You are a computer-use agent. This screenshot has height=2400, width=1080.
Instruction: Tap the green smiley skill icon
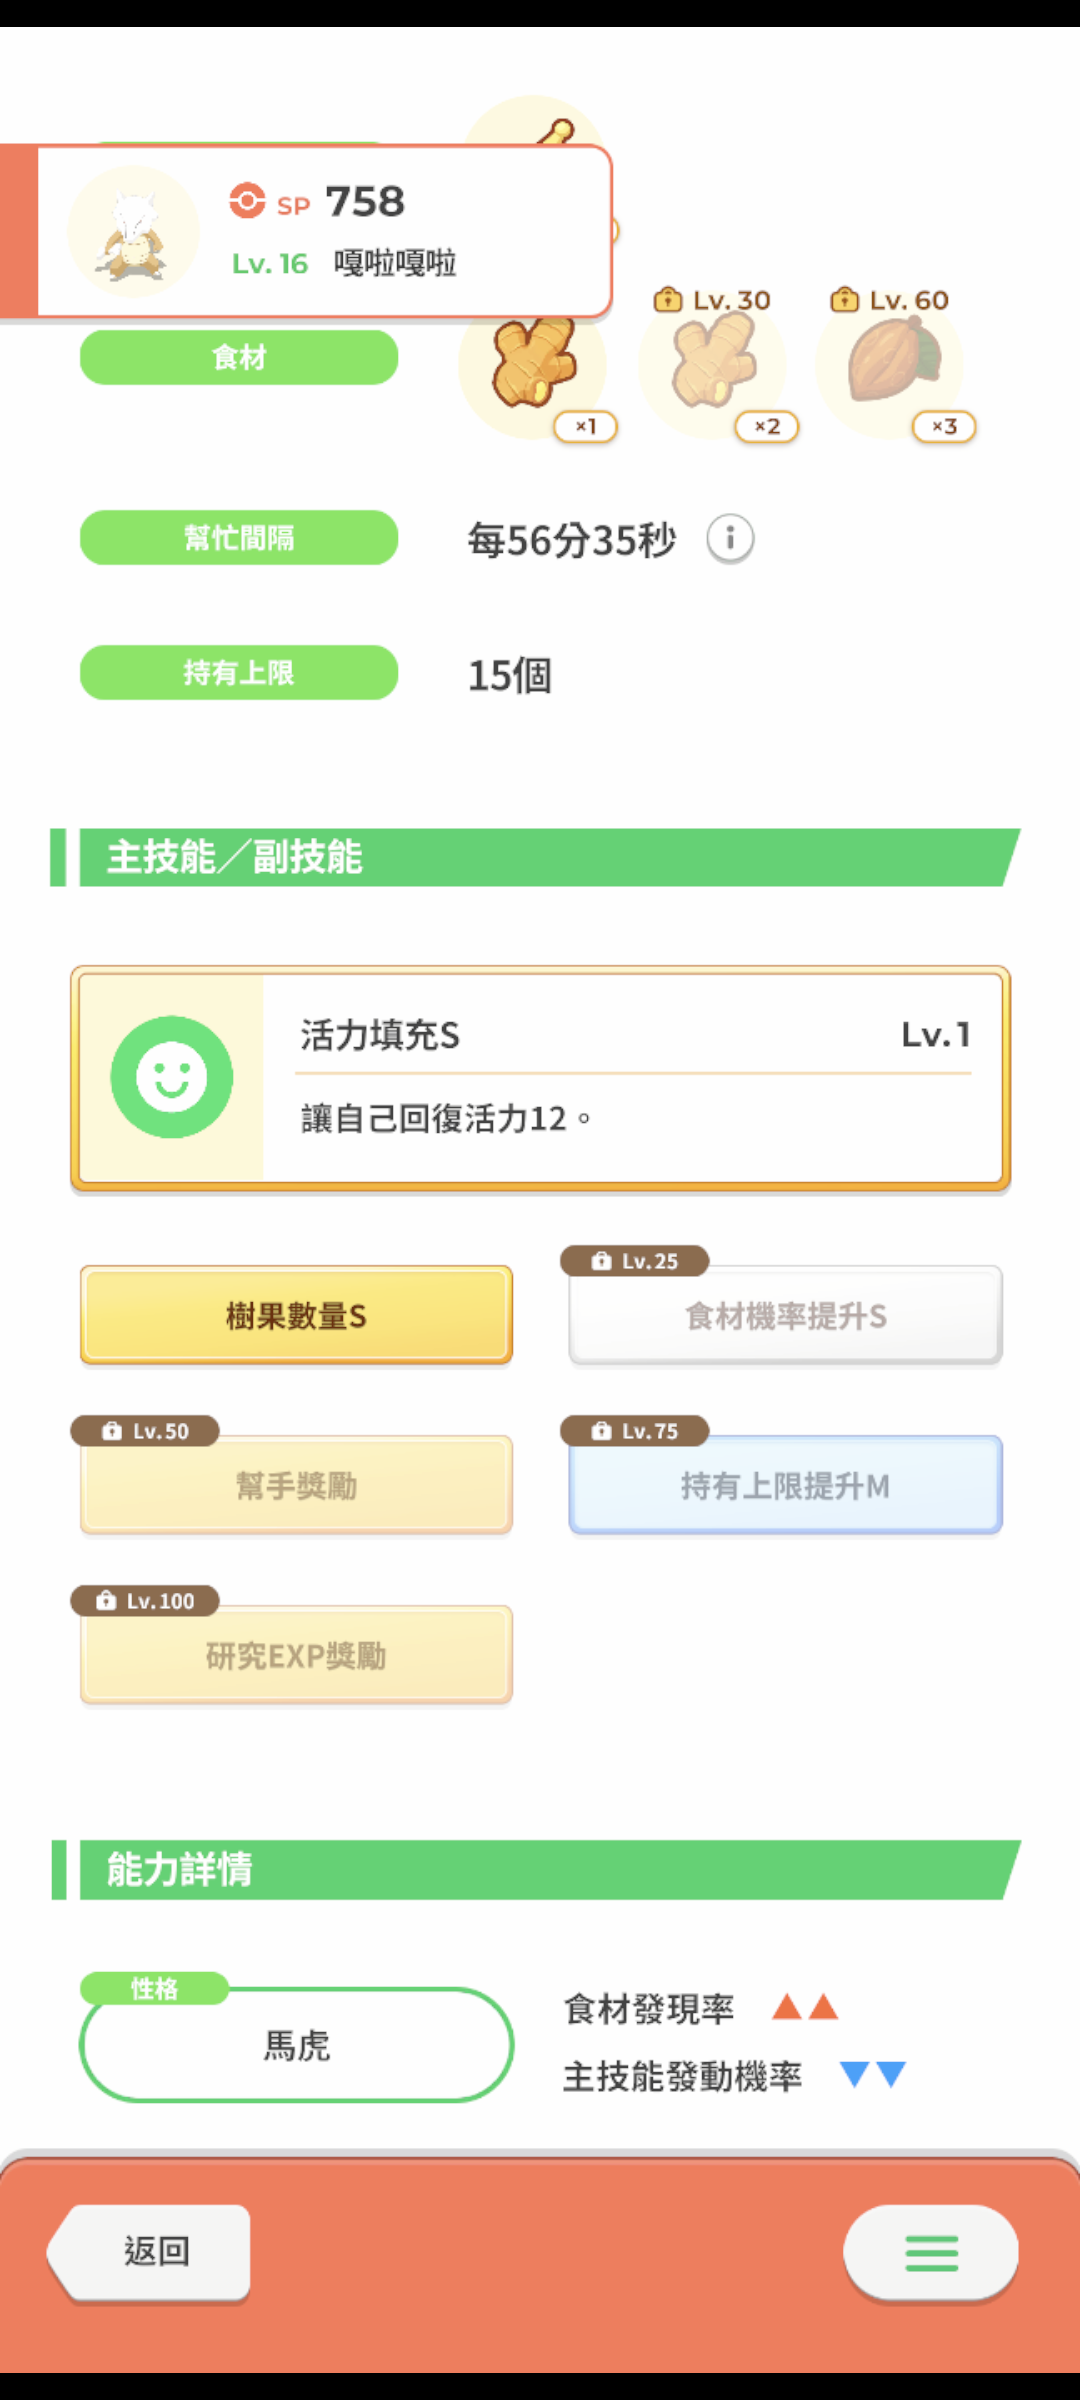tap(172, 1077)
